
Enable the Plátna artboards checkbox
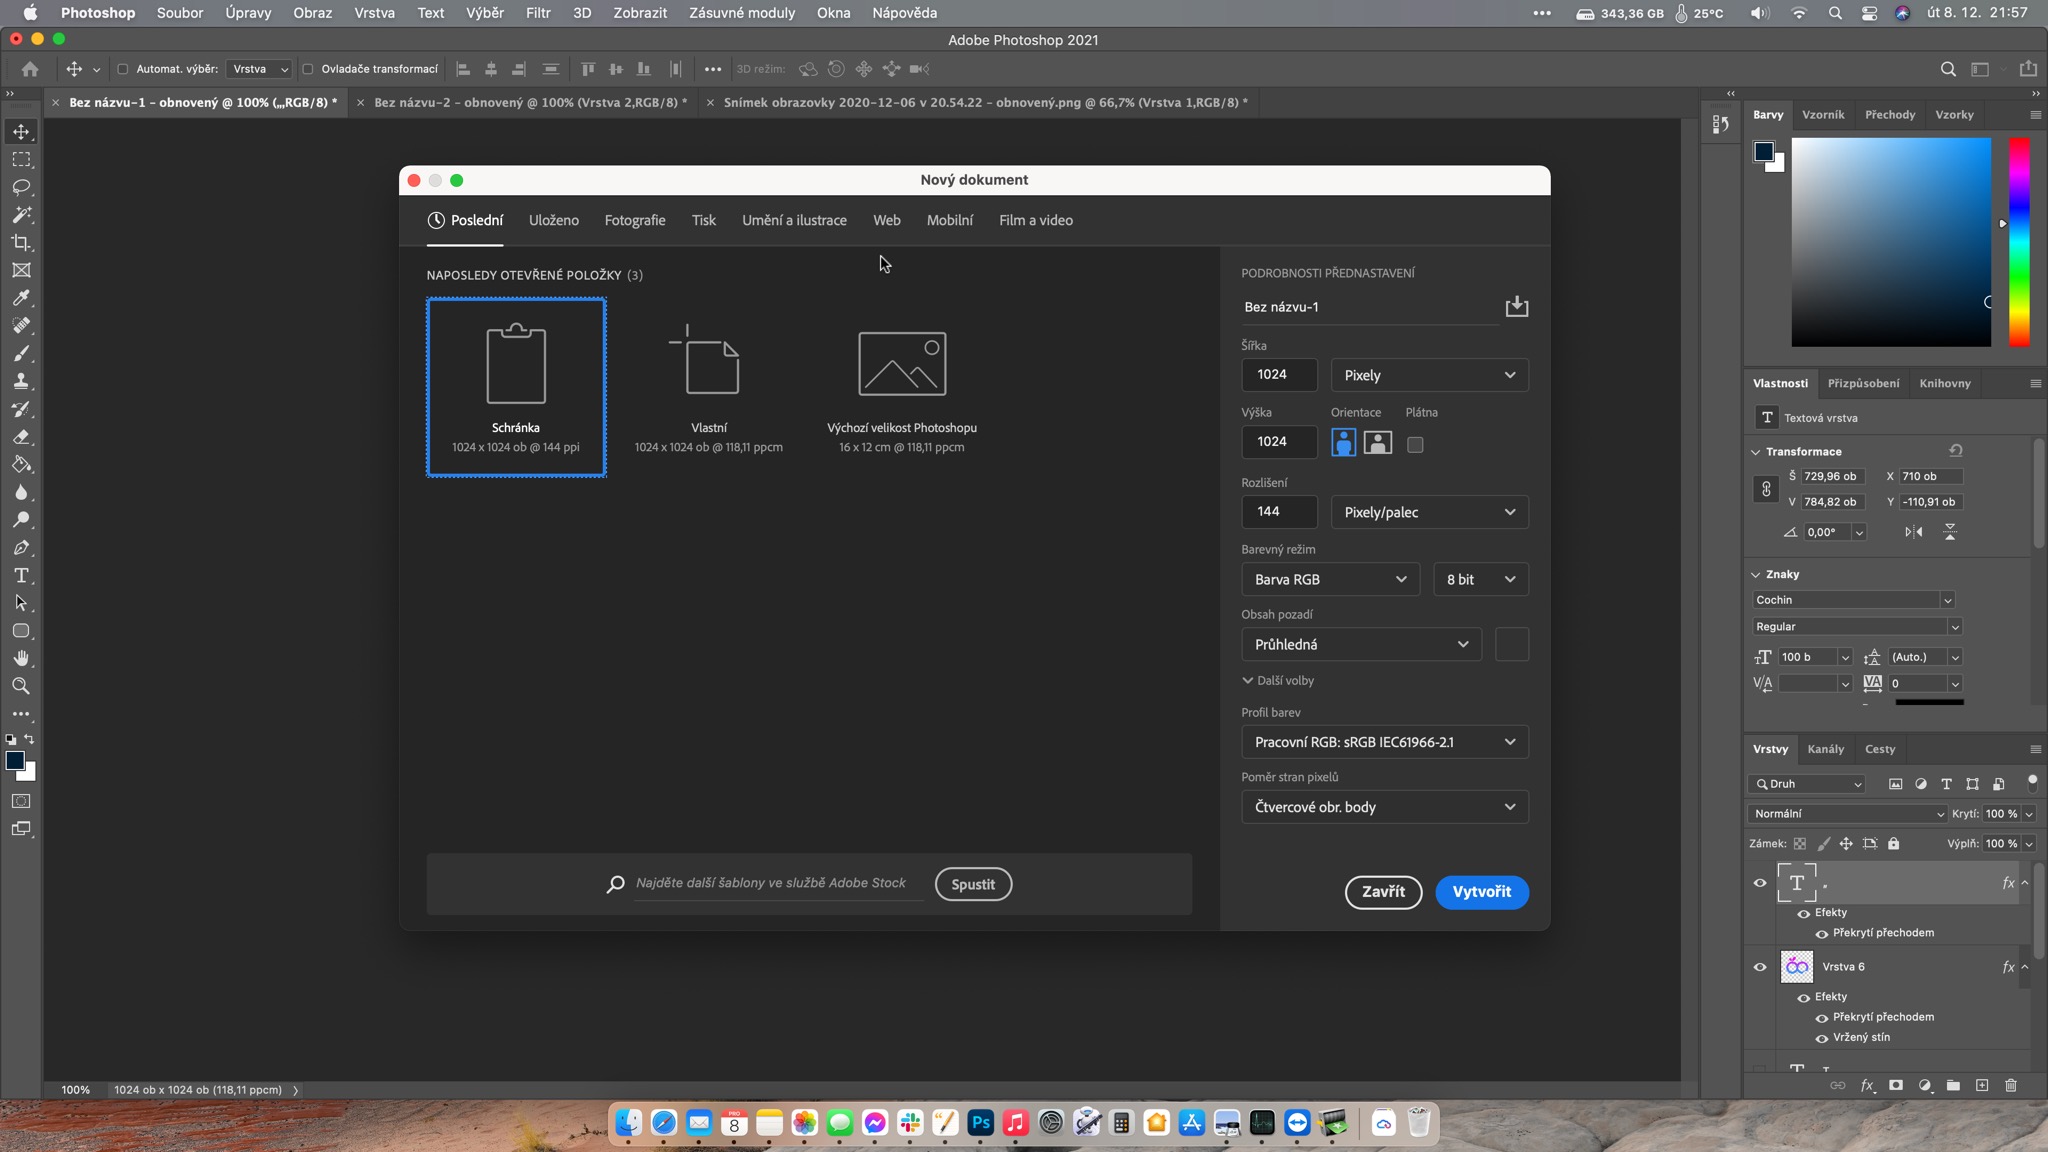(x=1414, y=445)
